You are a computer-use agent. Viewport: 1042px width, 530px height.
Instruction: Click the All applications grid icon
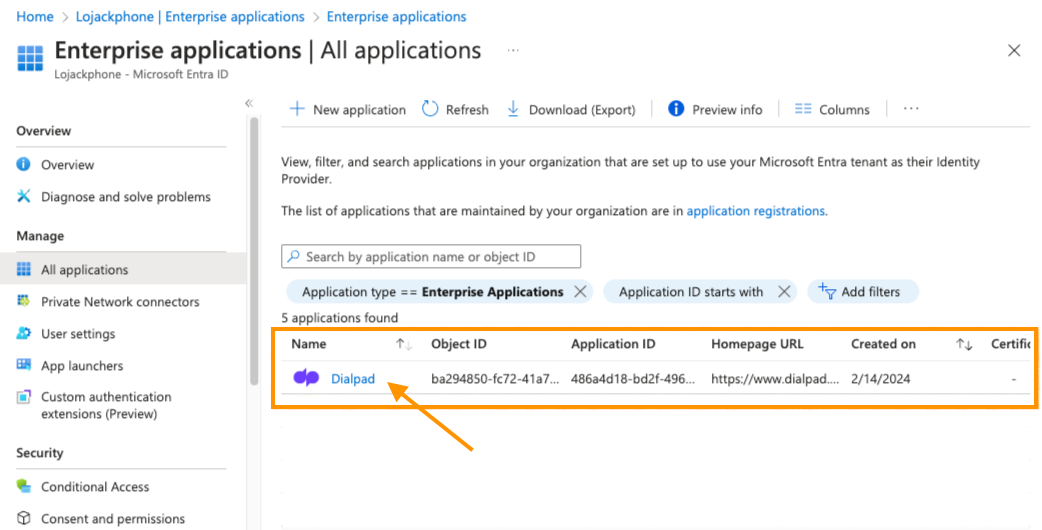(x=23, y=269)
